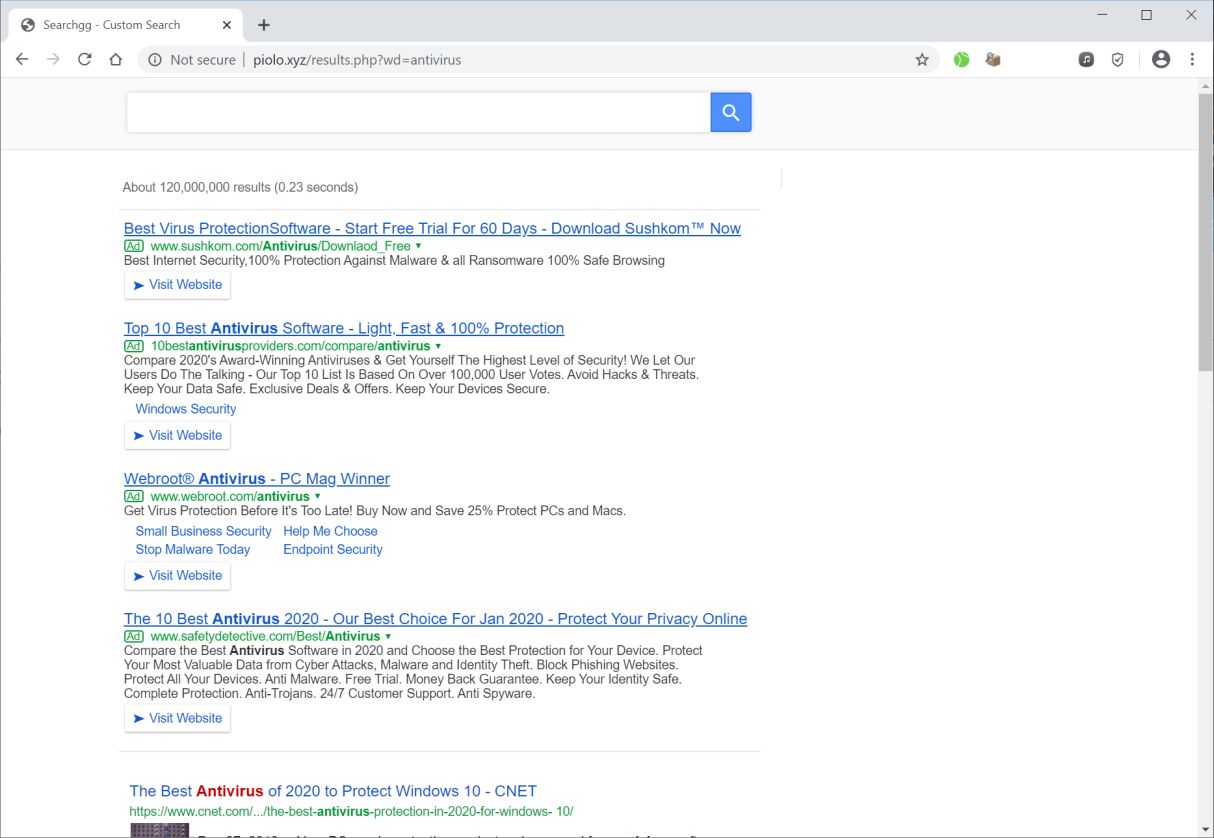Click the green tennis ball extension icon
The image size is (1214, 838).
point(961,60)
